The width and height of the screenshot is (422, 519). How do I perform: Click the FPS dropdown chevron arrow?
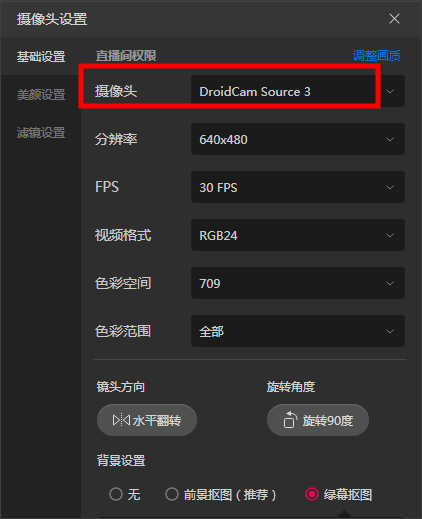coord(390,187)
